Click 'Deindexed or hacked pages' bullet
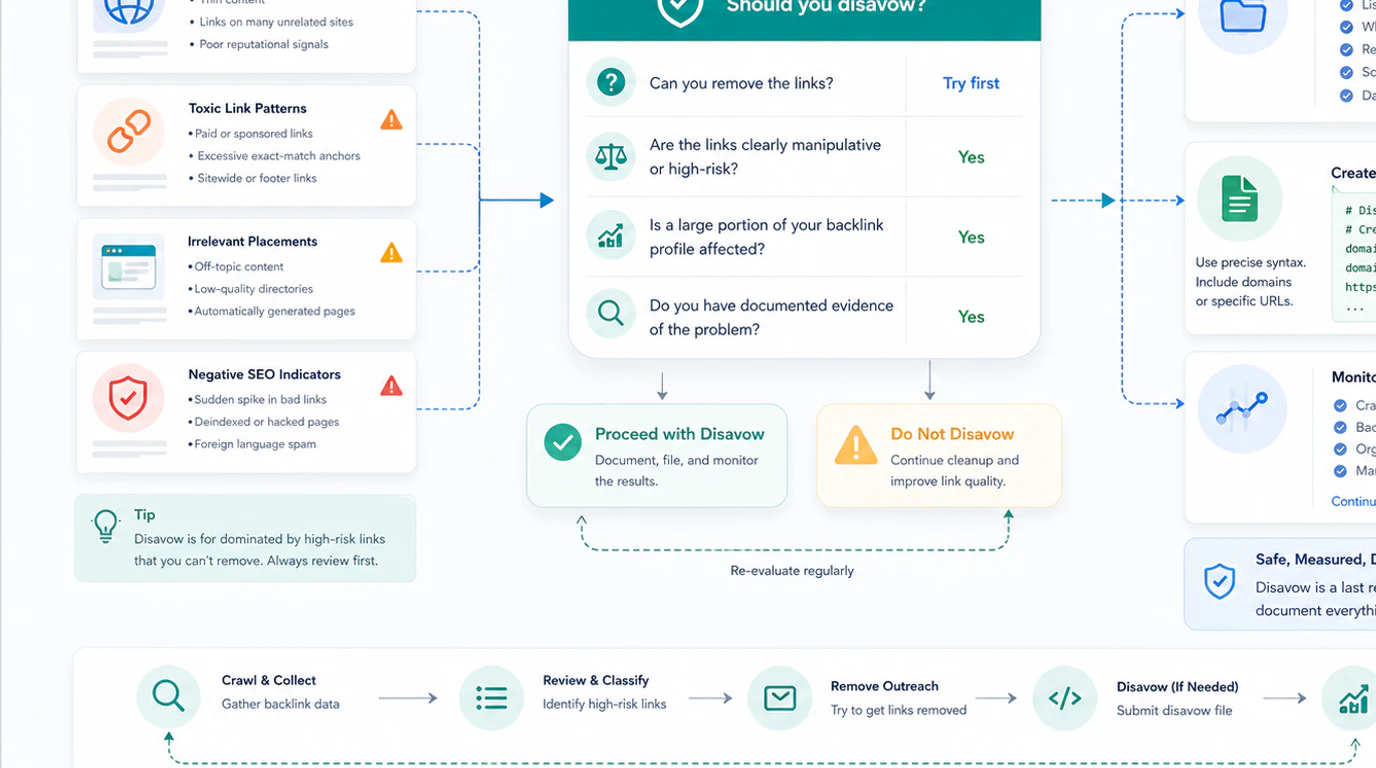The image size is (1376, 768). coord(266,422)
